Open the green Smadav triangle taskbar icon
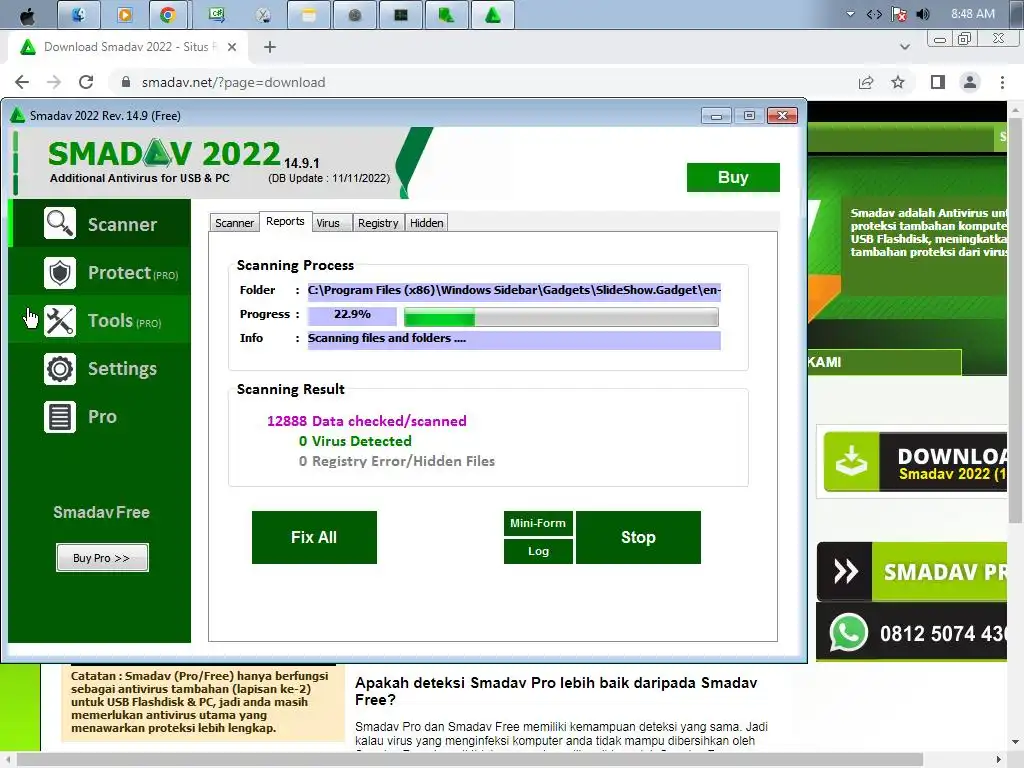The height and width of the screenshot is (768, 1024). [x=493, y=15]
